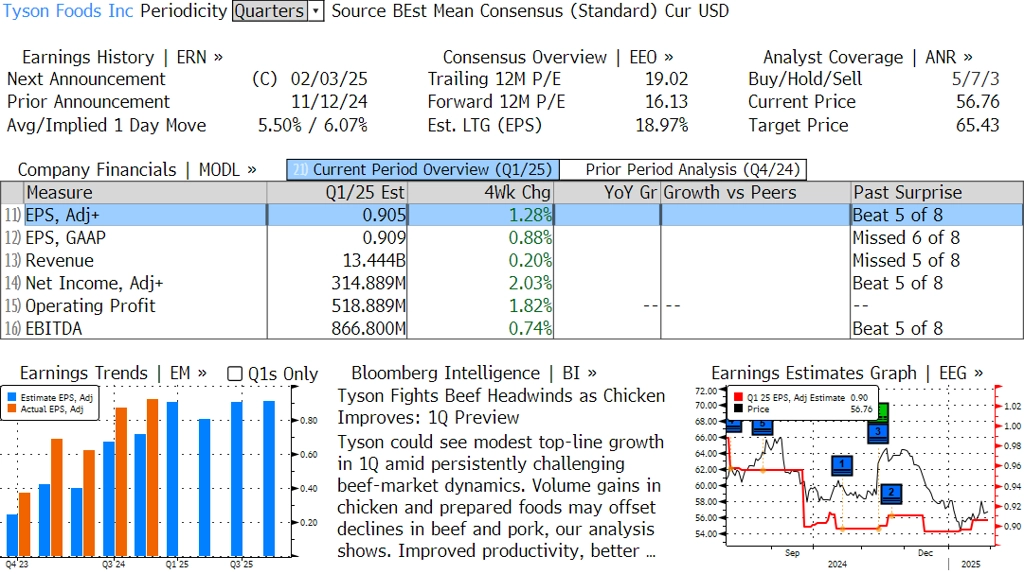
Task: Click the Est. LTG (EPS) value 18.97%
Action: (662, 125)
